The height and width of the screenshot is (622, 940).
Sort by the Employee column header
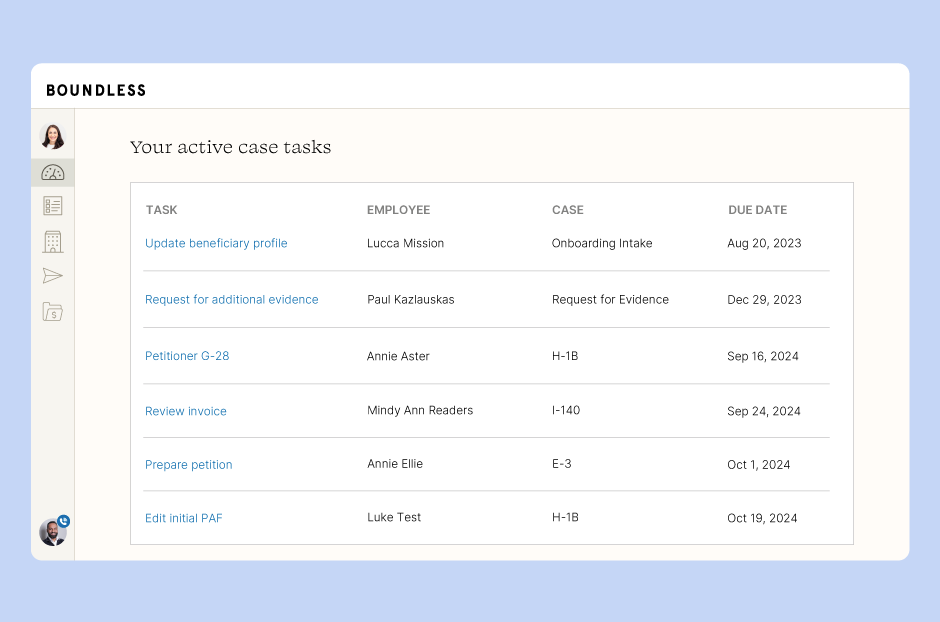click(398, 210)
